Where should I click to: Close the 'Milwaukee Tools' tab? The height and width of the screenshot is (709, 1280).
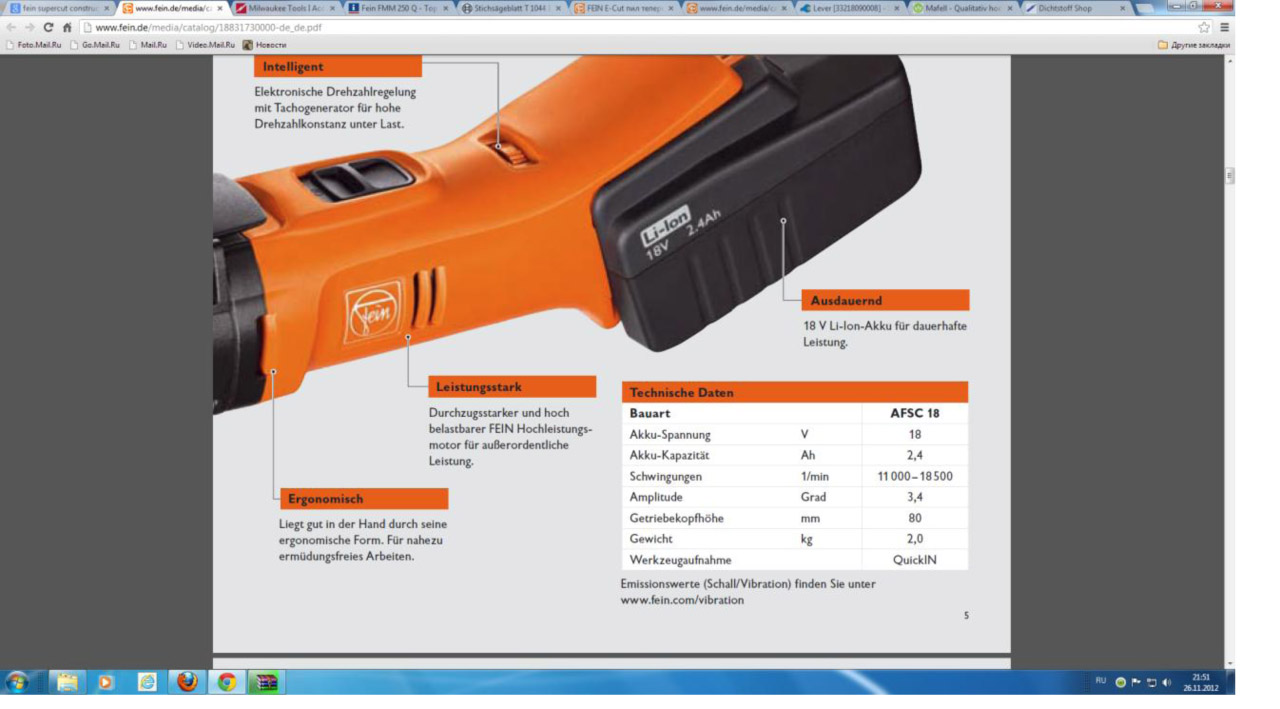tap(332, 8)
